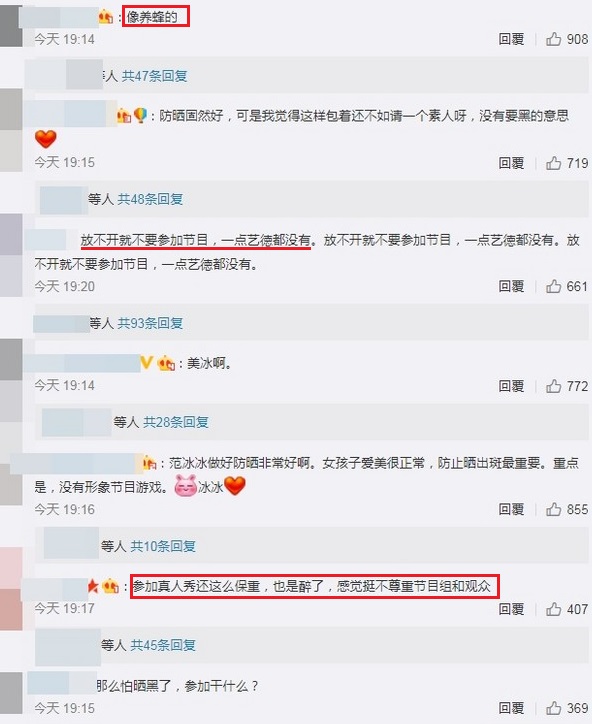Click 回覆 on the 19:17 comment
The image size is (592, 724).
click(511, 609)
